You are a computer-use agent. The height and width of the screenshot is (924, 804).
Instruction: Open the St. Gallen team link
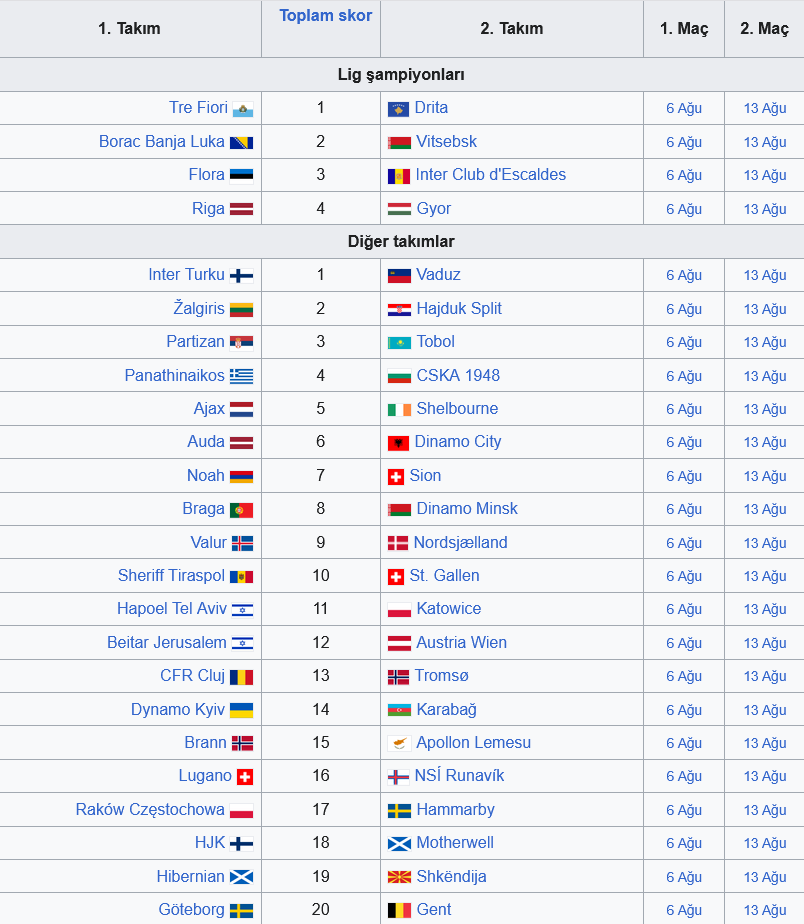click(444, 576)
